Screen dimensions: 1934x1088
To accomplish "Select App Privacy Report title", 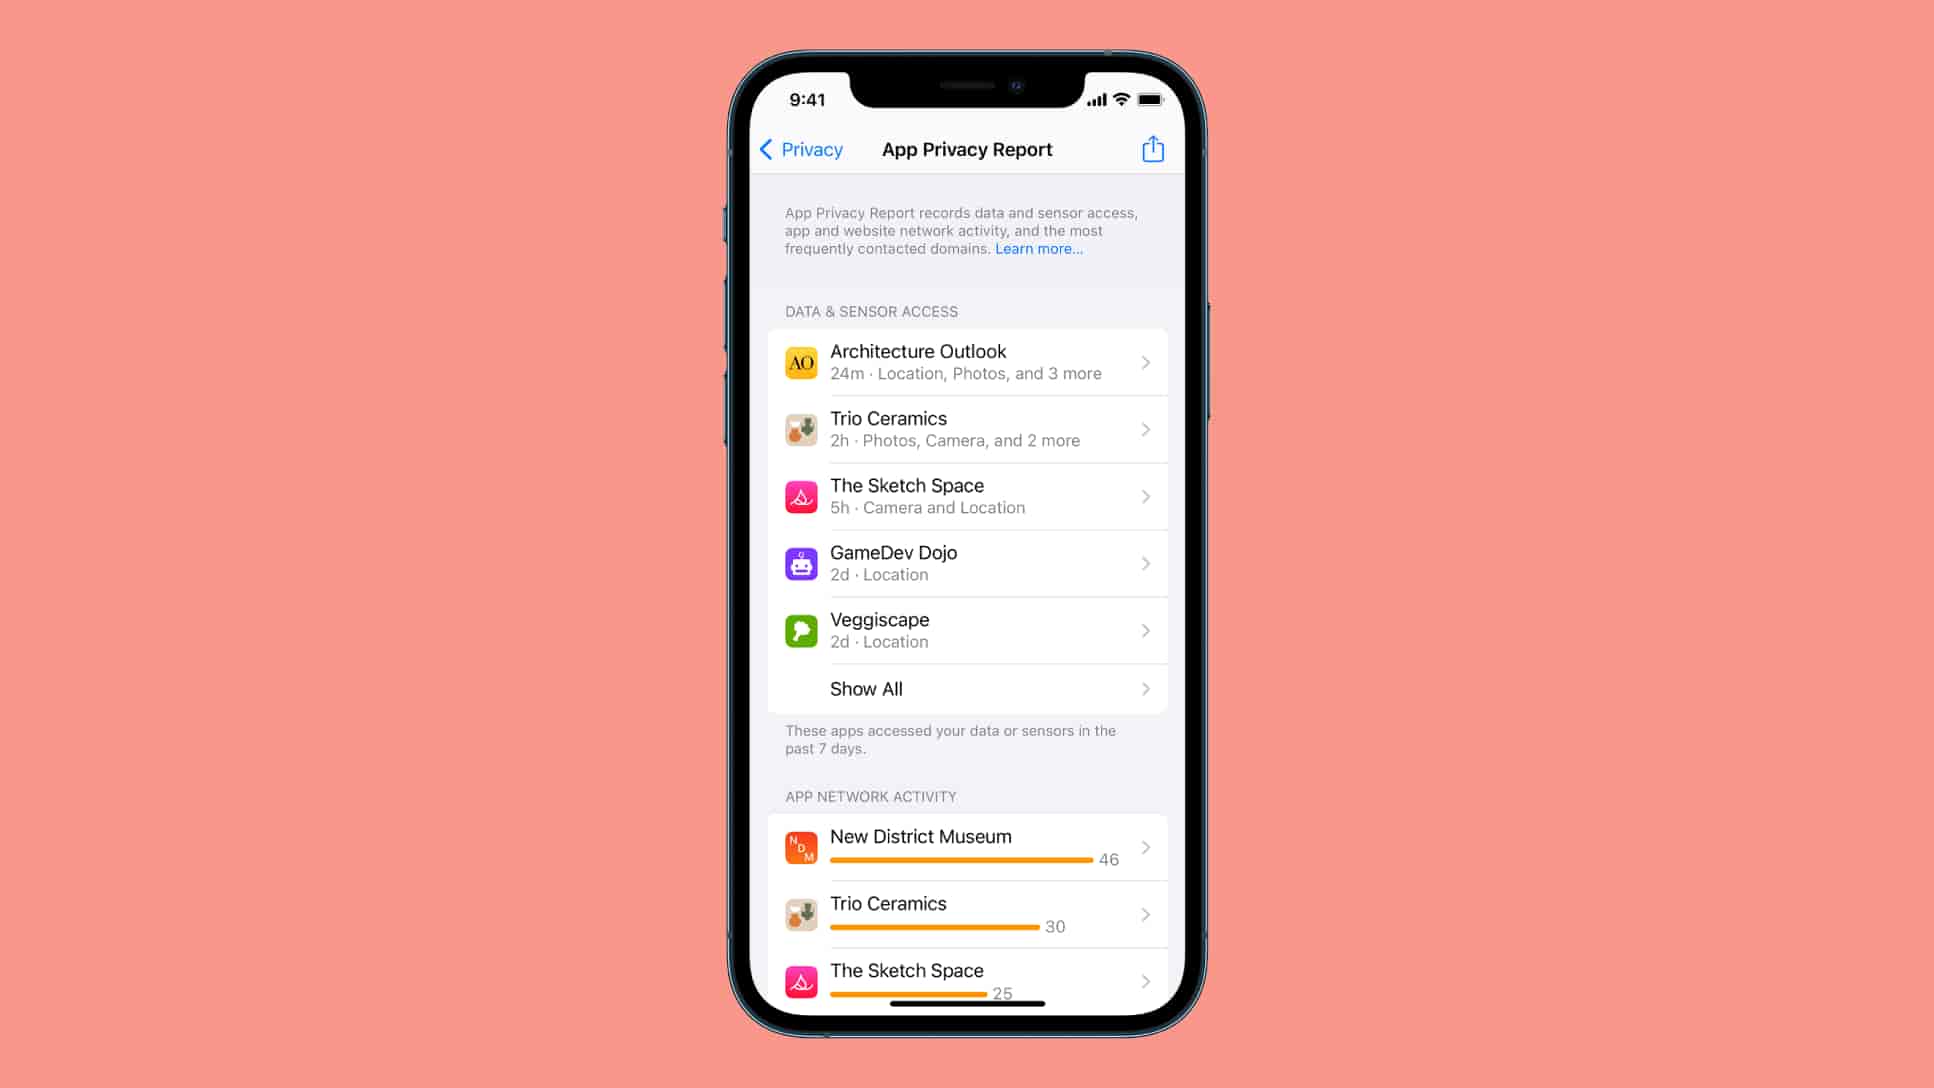I will coord(967,149).
